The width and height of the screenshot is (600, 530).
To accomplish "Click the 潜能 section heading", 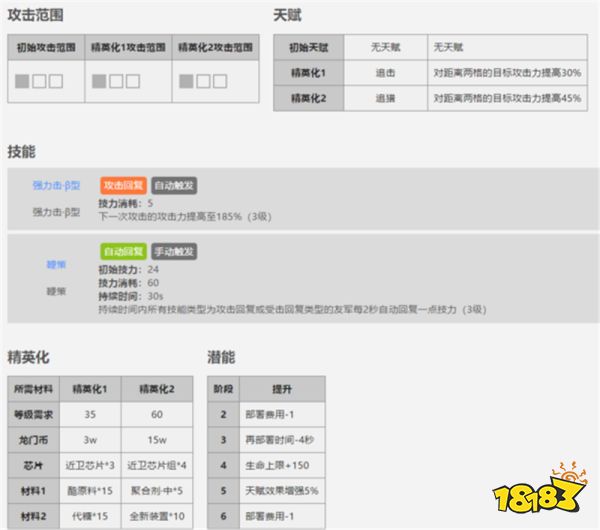I will (x=221, y=356).
